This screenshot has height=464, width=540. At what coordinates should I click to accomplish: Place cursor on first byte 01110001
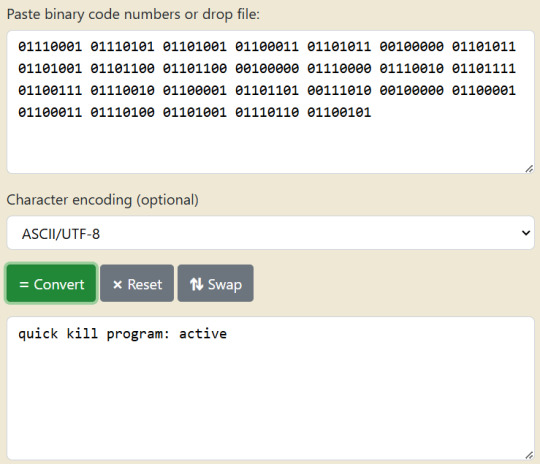pos(50,47)
